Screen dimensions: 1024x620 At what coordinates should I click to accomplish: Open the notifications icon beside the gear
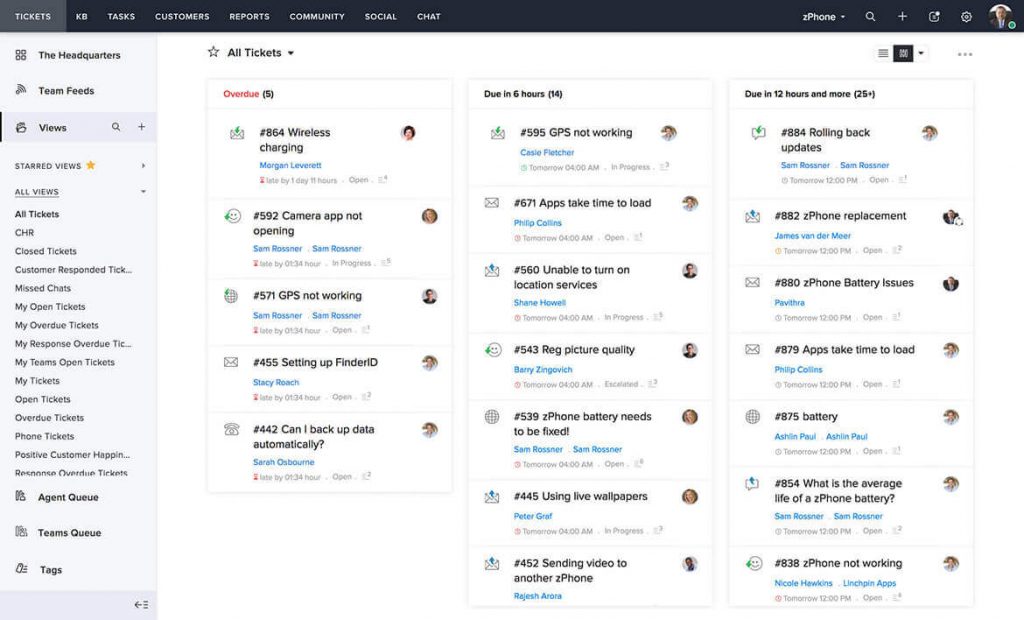[x=936, y=15]
